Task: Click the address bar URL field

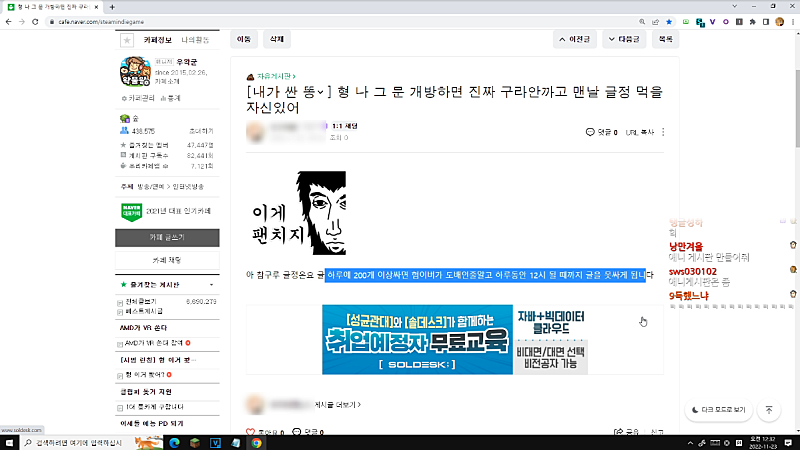Action: [x=342, y=22]
